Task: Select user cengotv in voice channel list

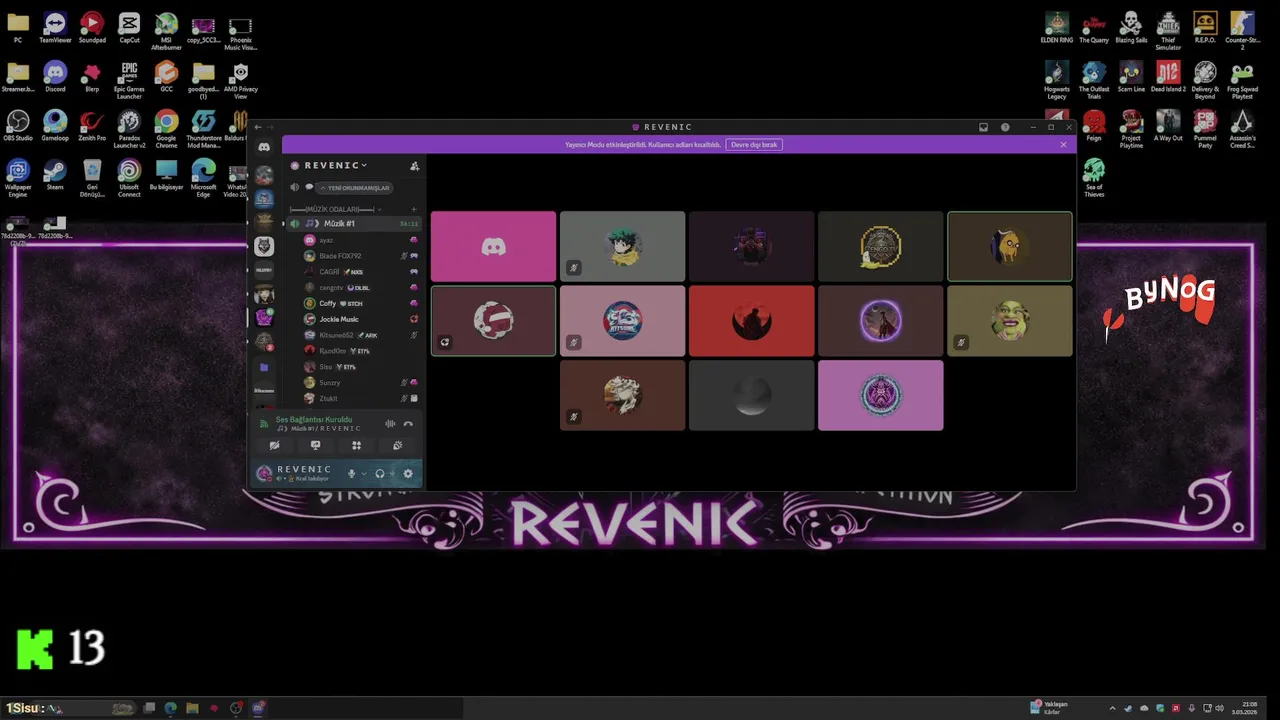Action: 360,288
